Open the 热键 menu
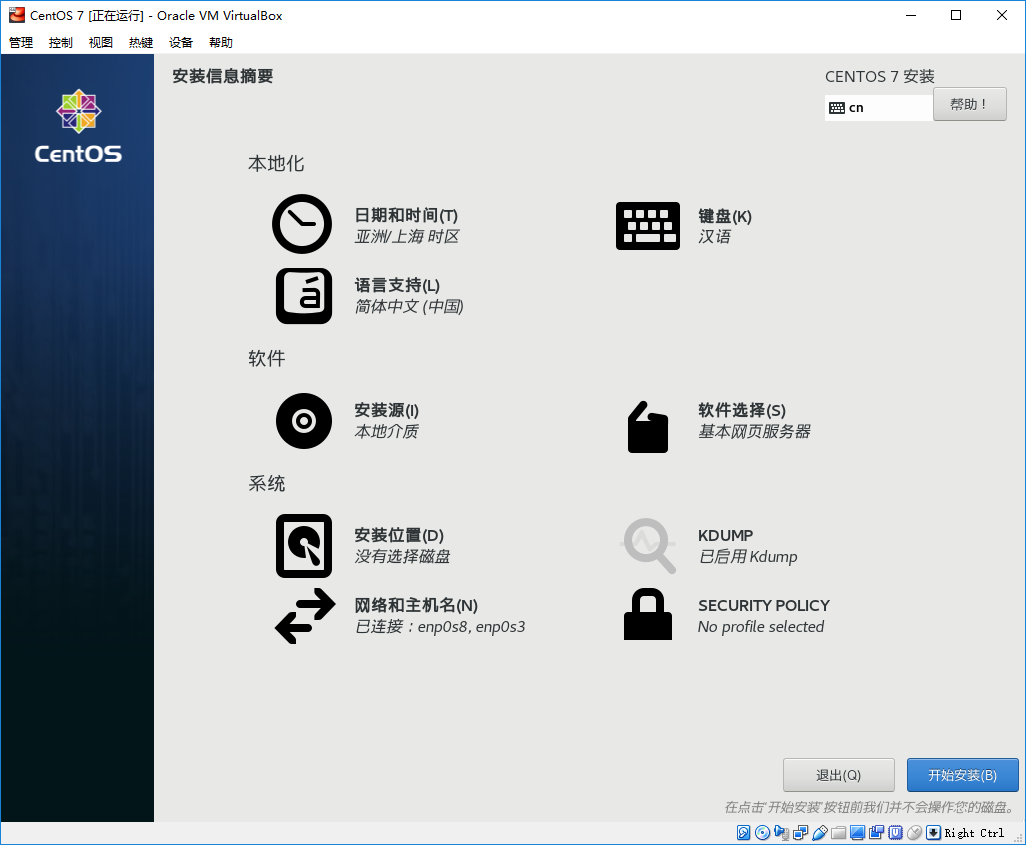The image size is (1026, 845). 141,43
